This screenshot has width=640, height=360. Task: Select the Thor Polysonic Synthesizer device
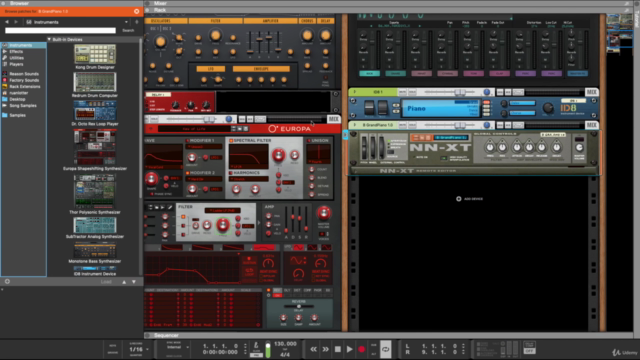pos(95,194)
